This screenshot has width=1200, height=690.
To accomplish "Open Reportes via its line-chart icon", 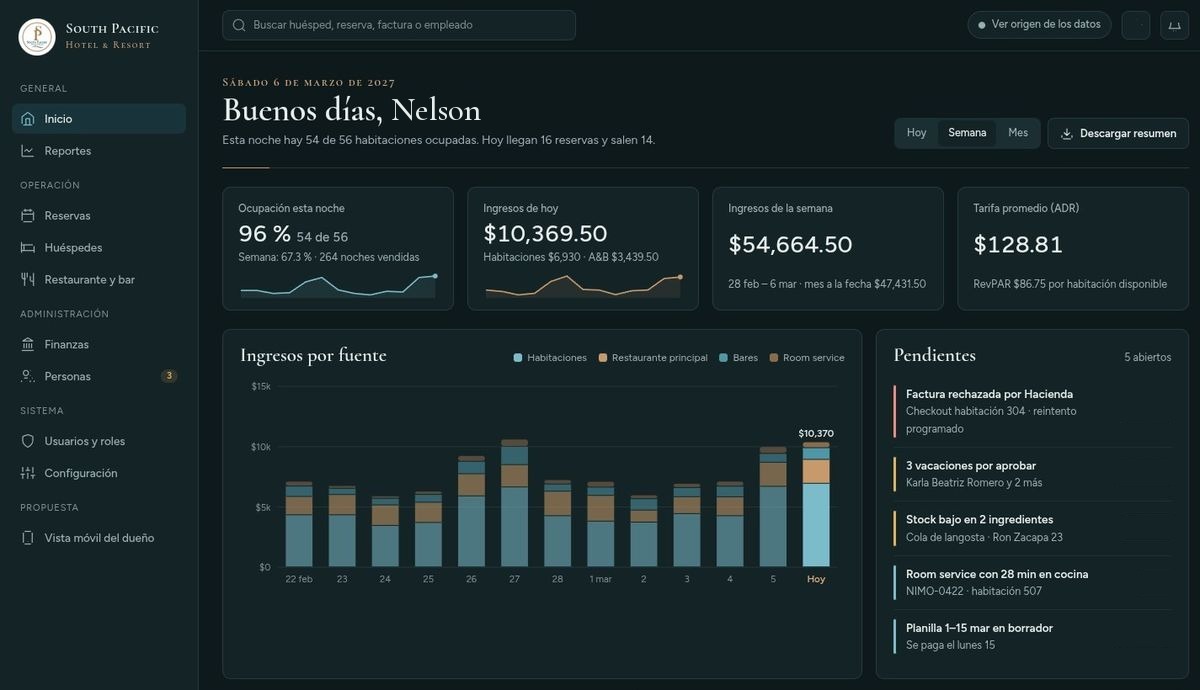I will pos(28,151).
